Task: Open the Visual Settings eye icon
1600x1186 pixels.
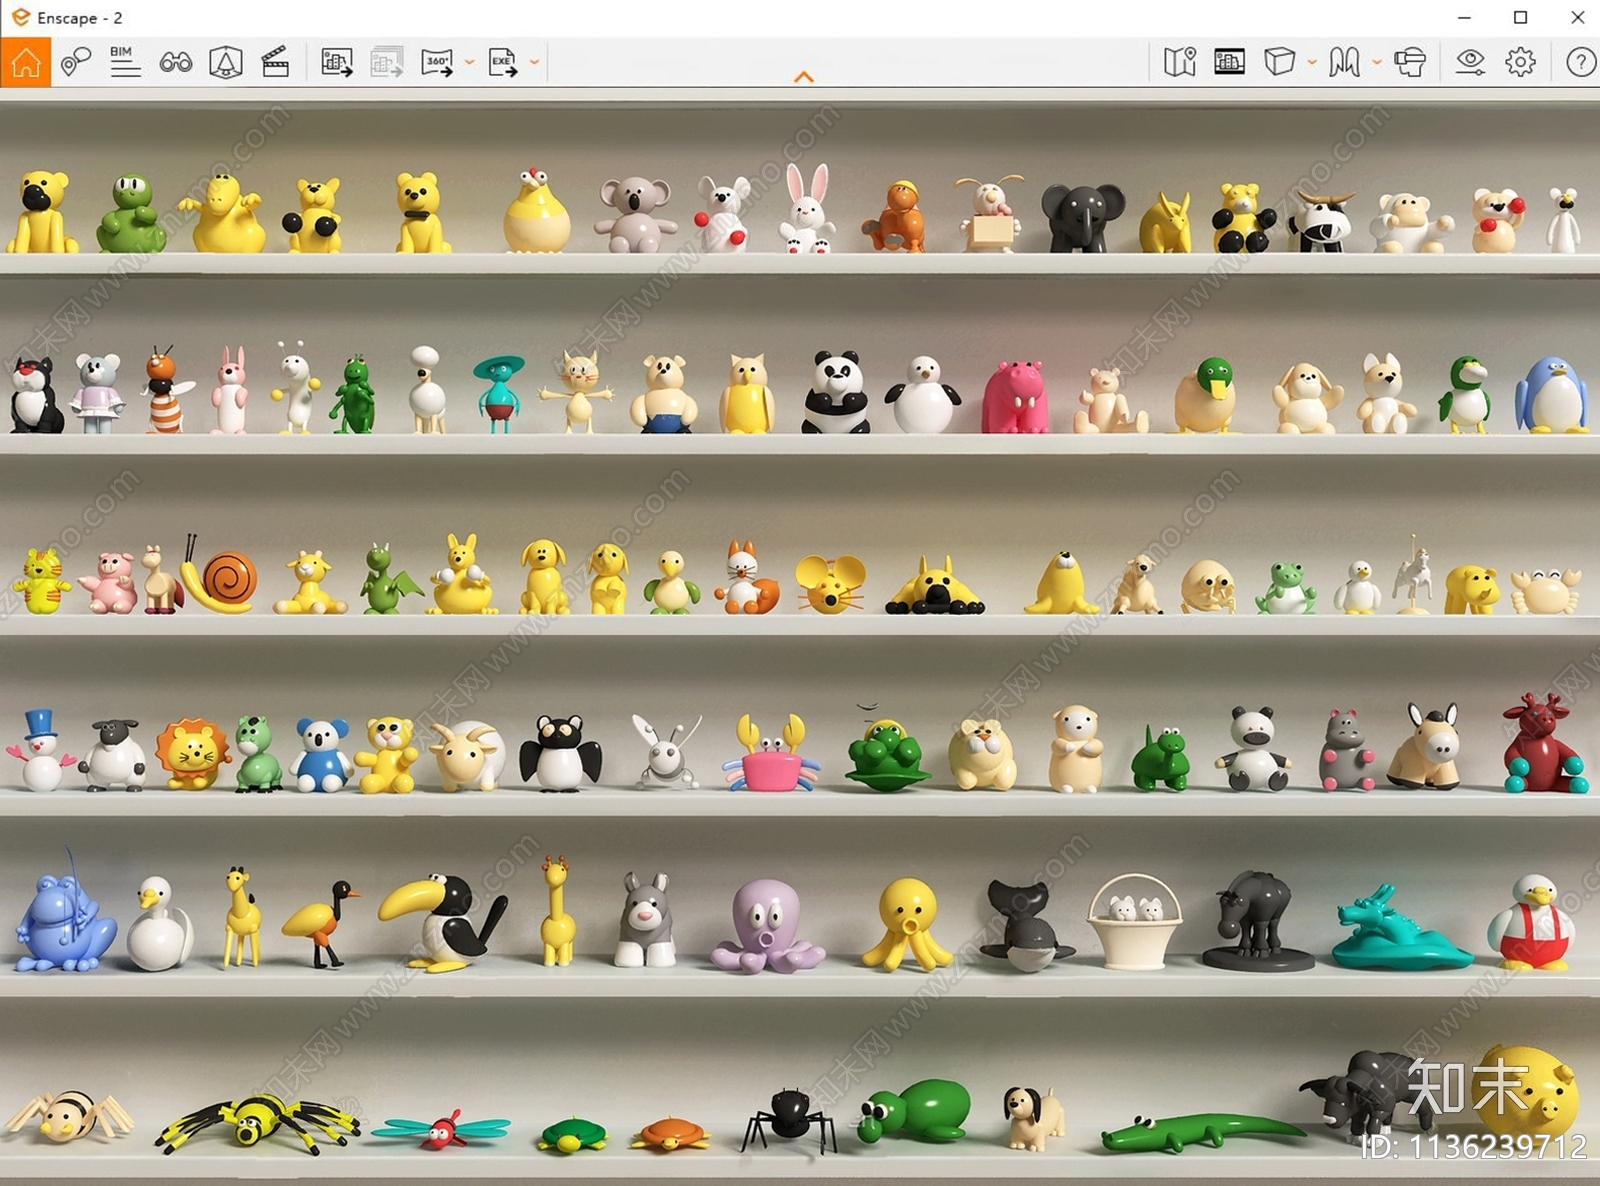Action: click(1470, 62)
